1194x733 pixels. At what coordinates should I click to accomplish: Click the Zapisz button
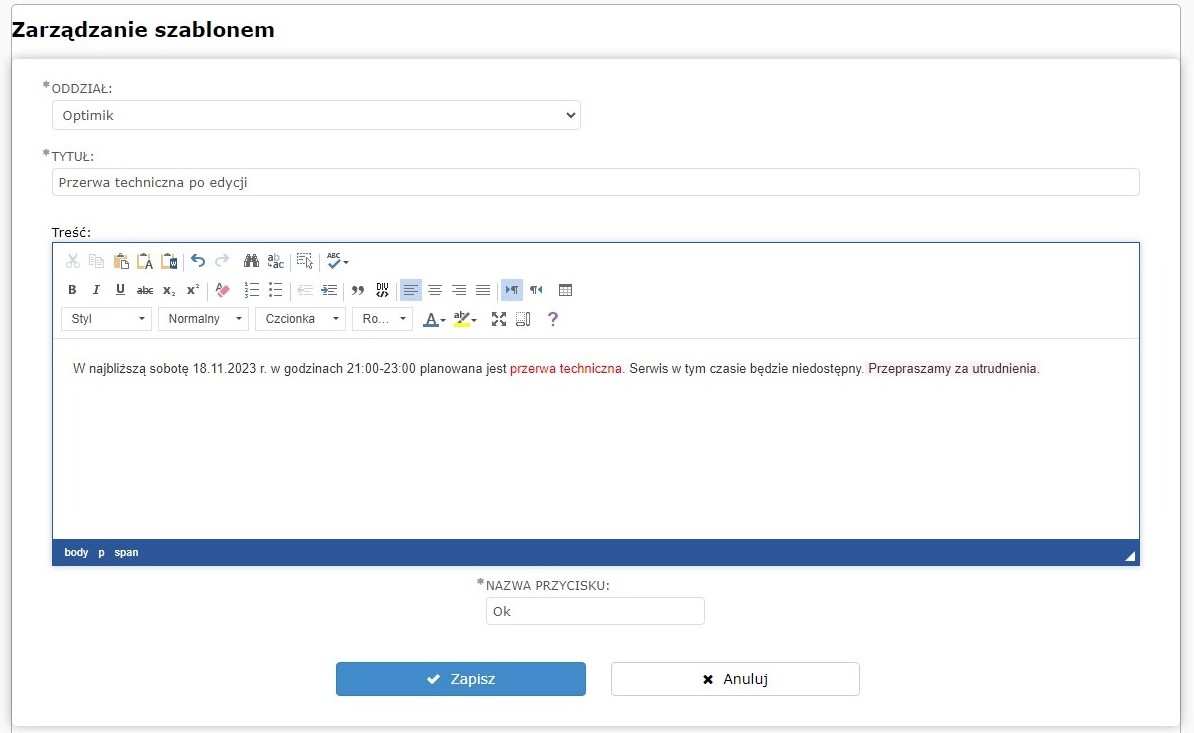click(x=460, y=679)
